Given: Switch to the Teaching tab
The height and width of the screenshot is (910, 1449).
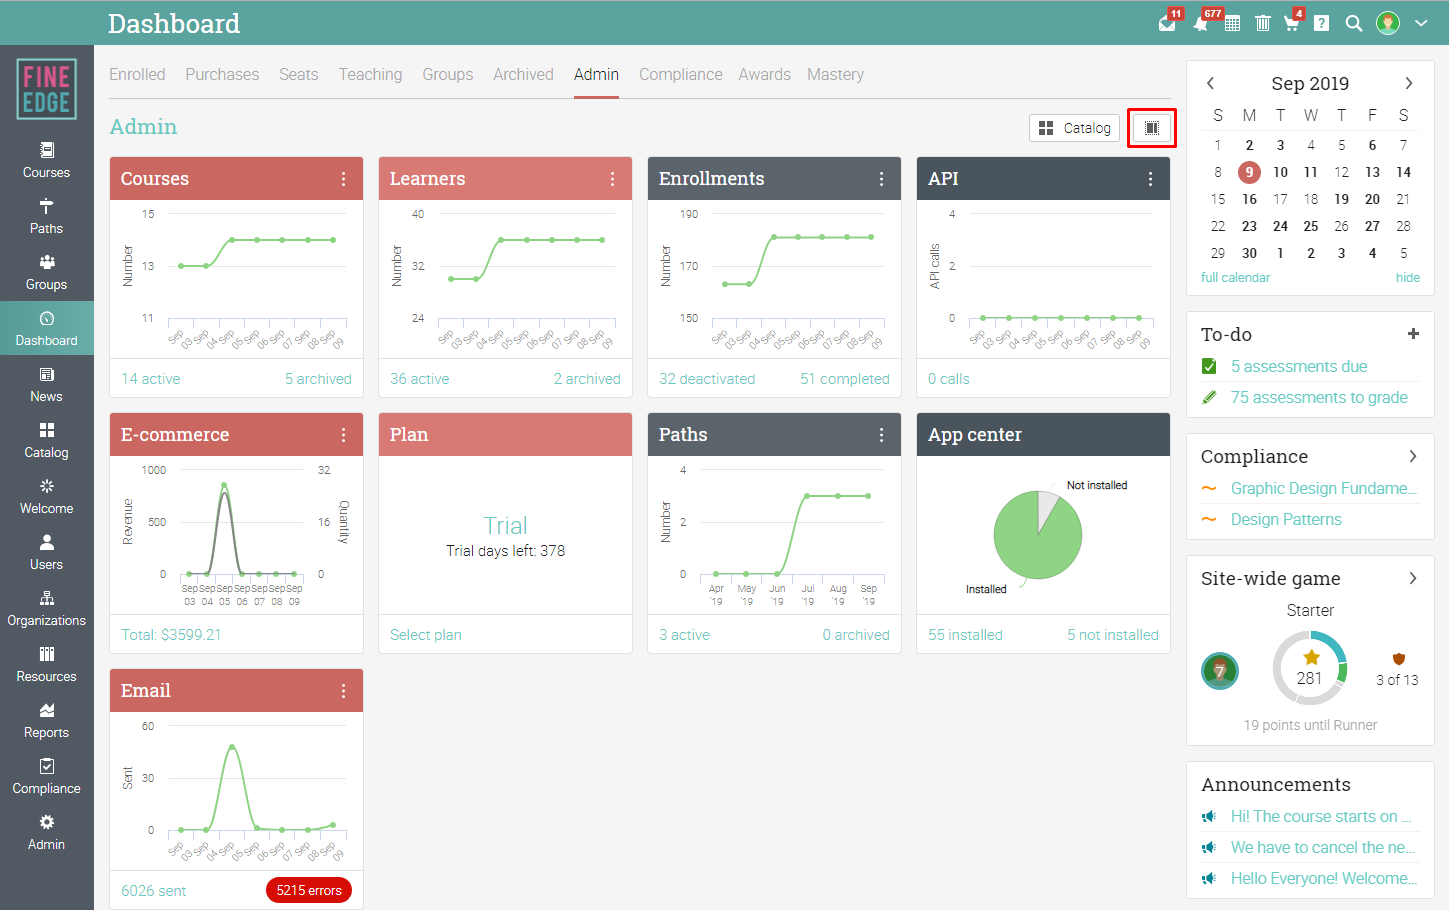Looking at the screenshot, I should 370,74.
